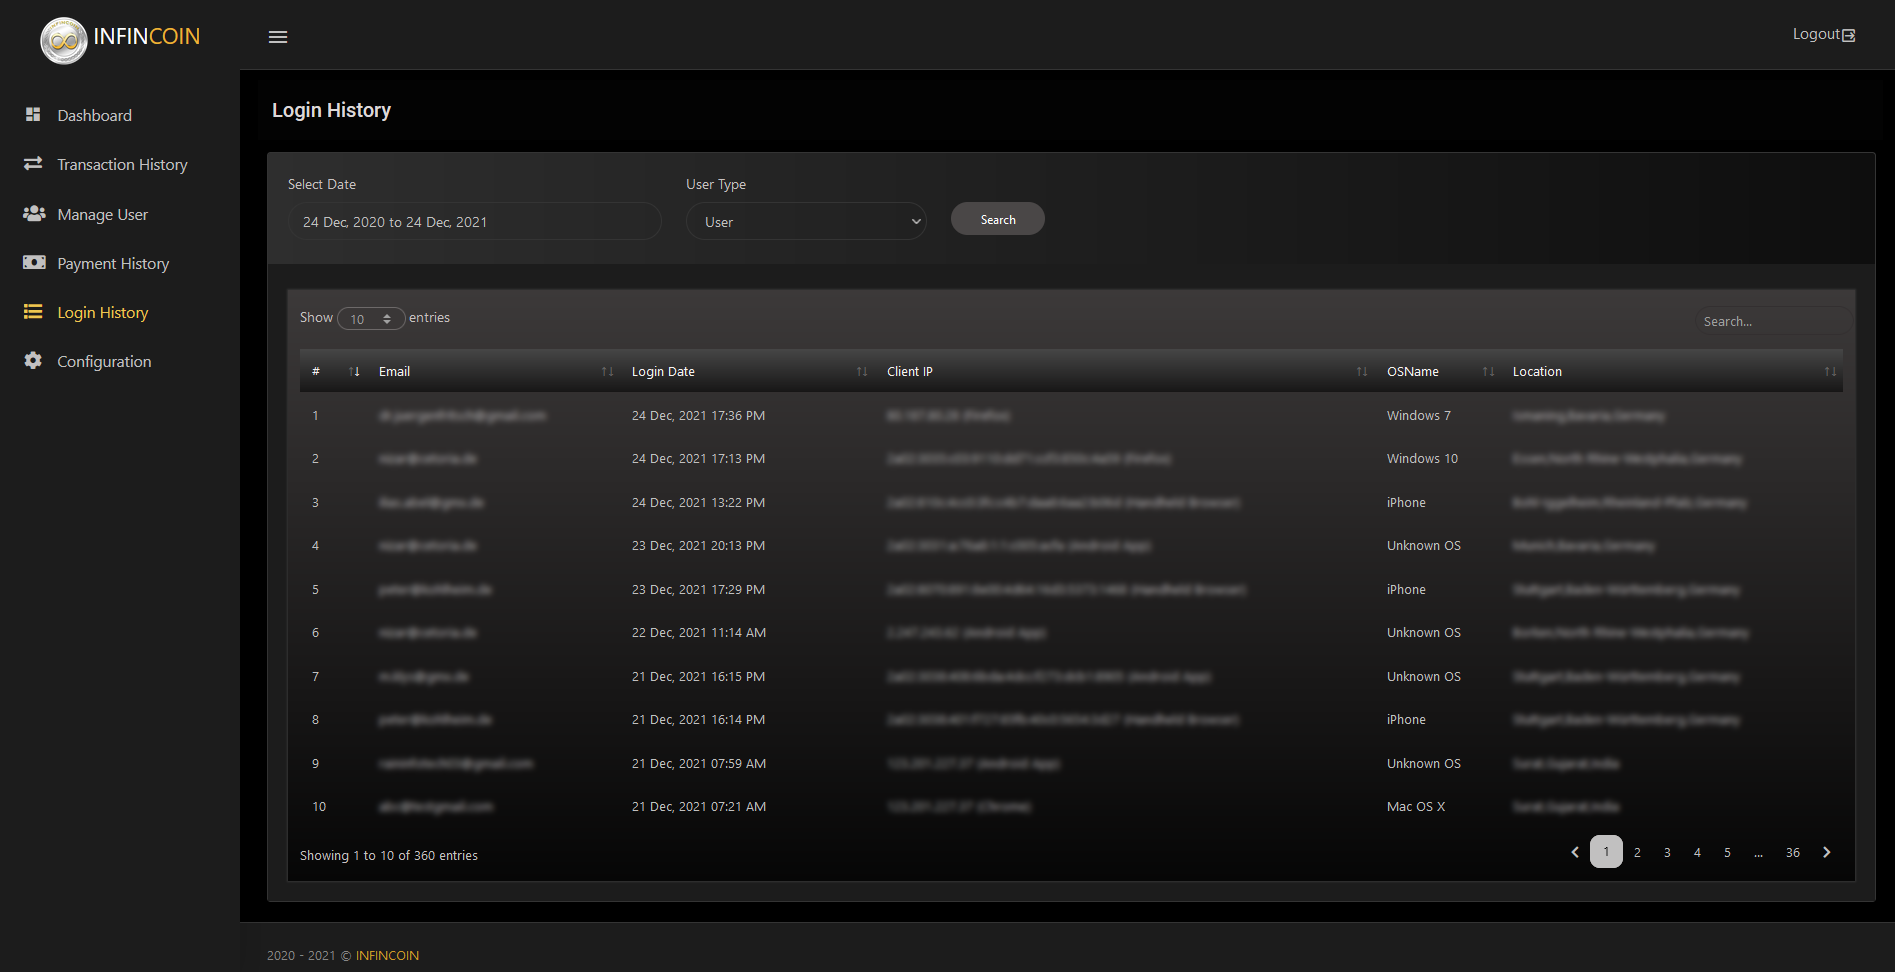
Task: Open Payment History menu item
Action: (x=113, y=264)
